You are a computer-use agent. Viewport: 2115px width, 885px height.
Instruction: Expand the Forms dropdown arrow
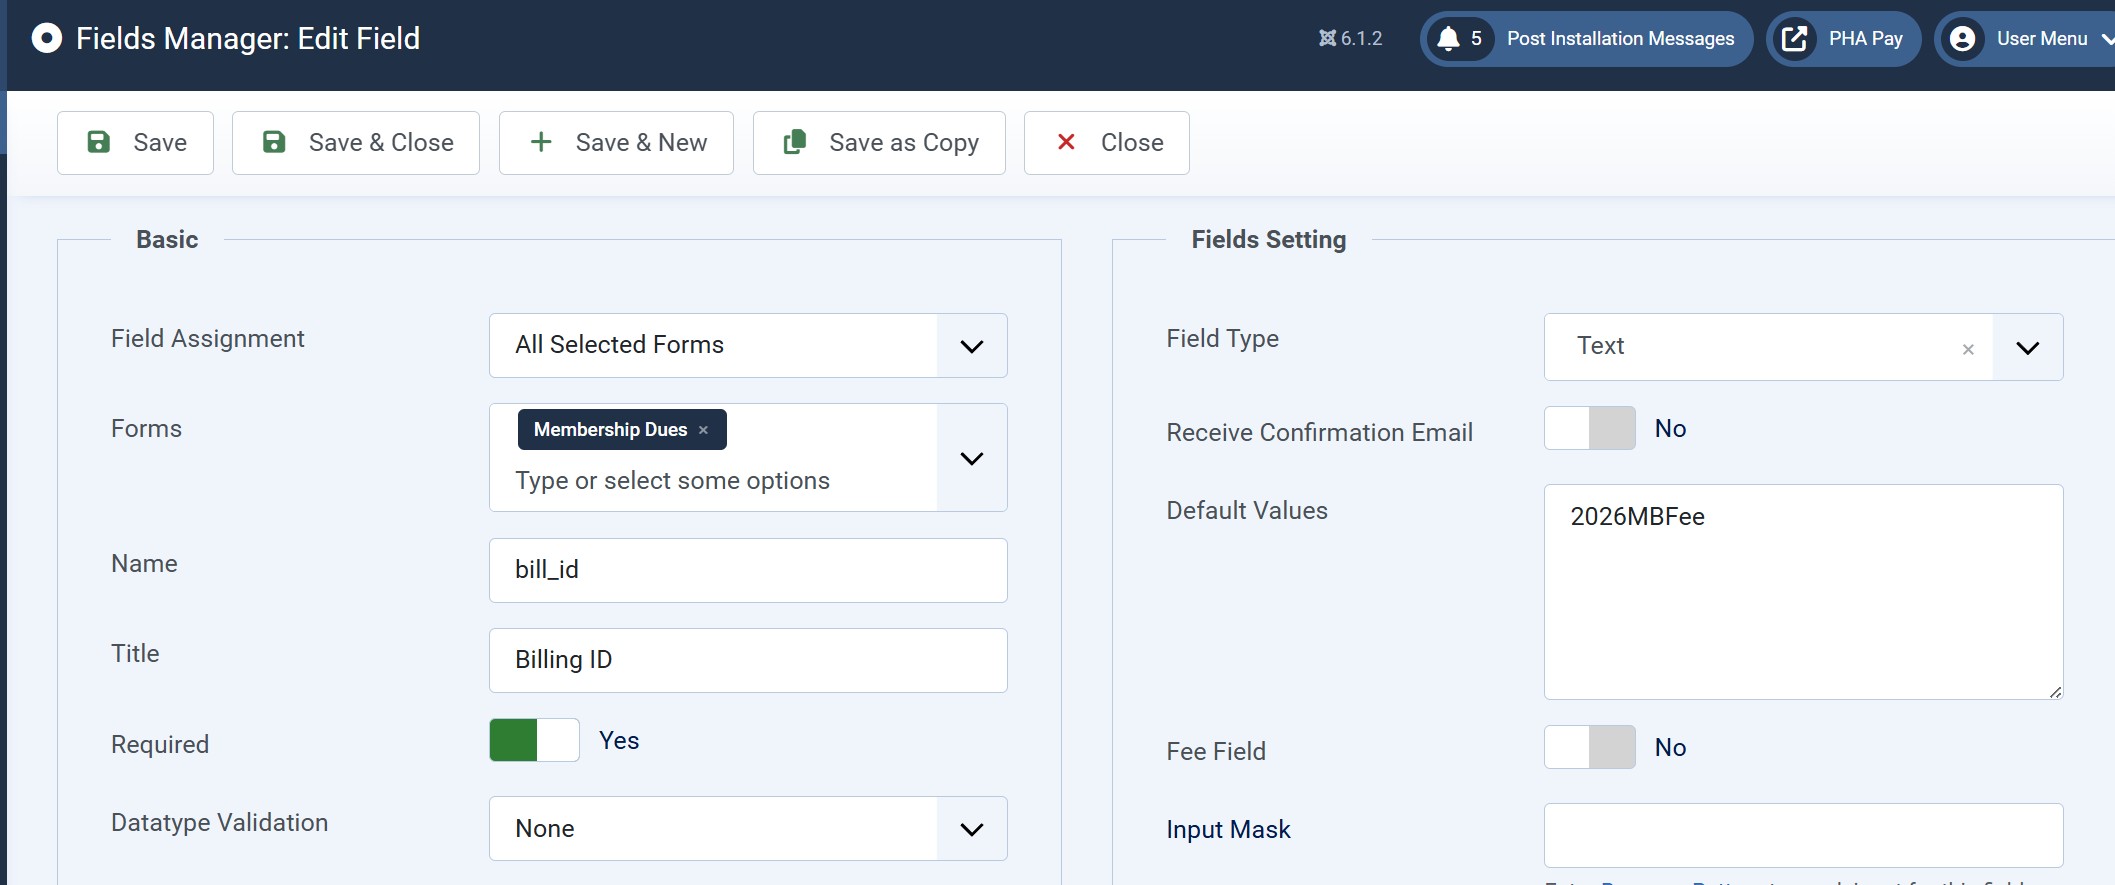[x=971, y=458]
